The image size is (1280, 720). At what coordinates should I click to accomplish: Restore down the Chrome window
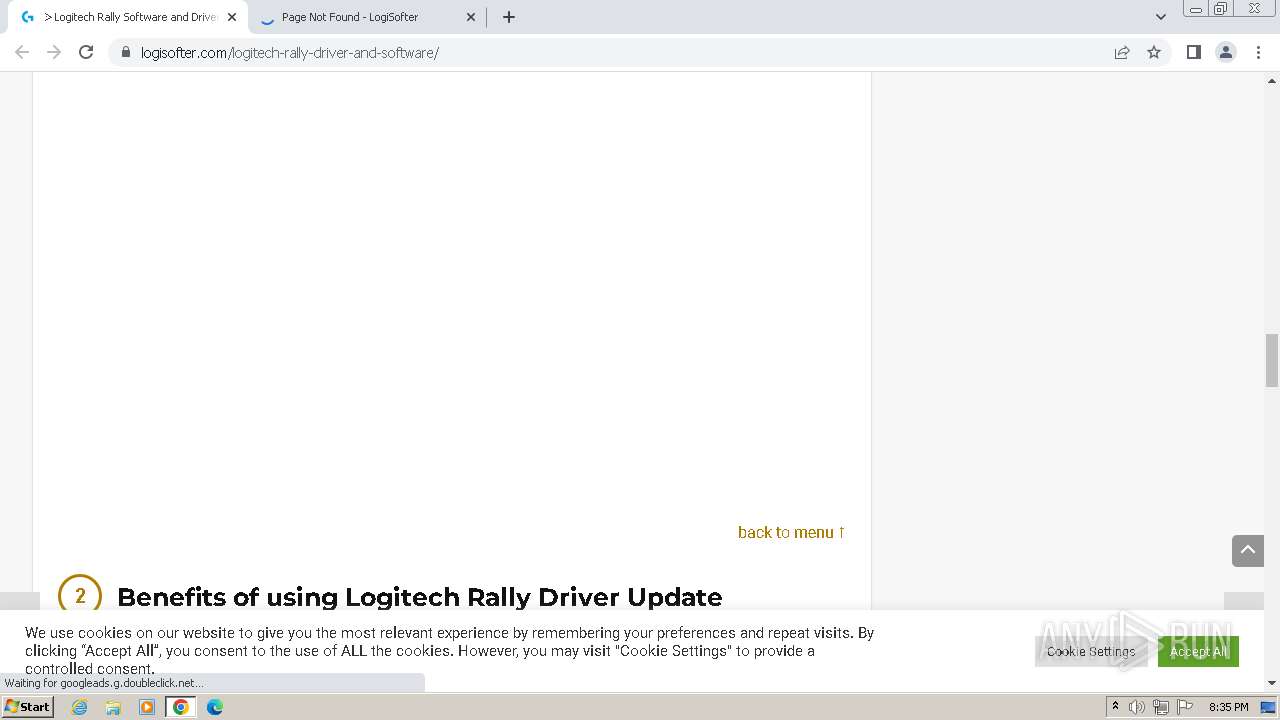coord(1221,9)
